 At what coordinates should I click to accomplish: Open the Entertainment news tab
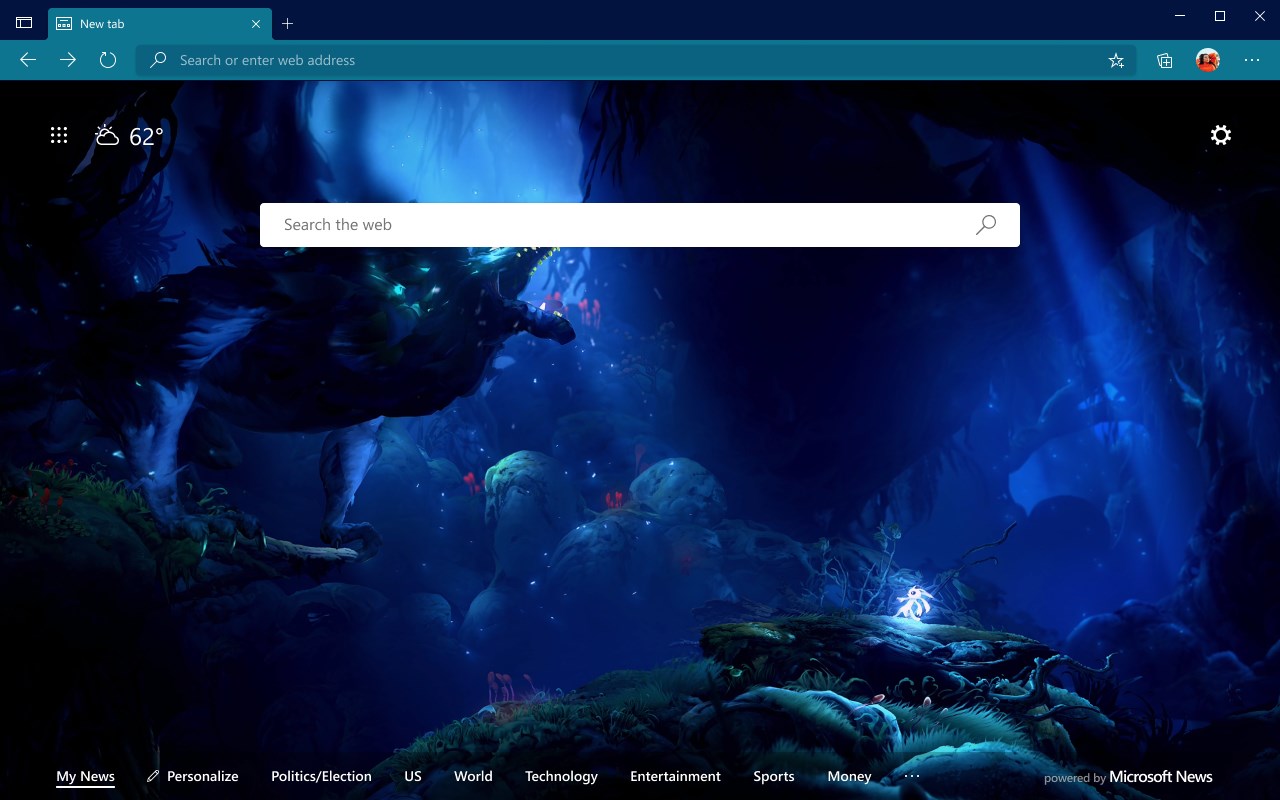point(675,776)
